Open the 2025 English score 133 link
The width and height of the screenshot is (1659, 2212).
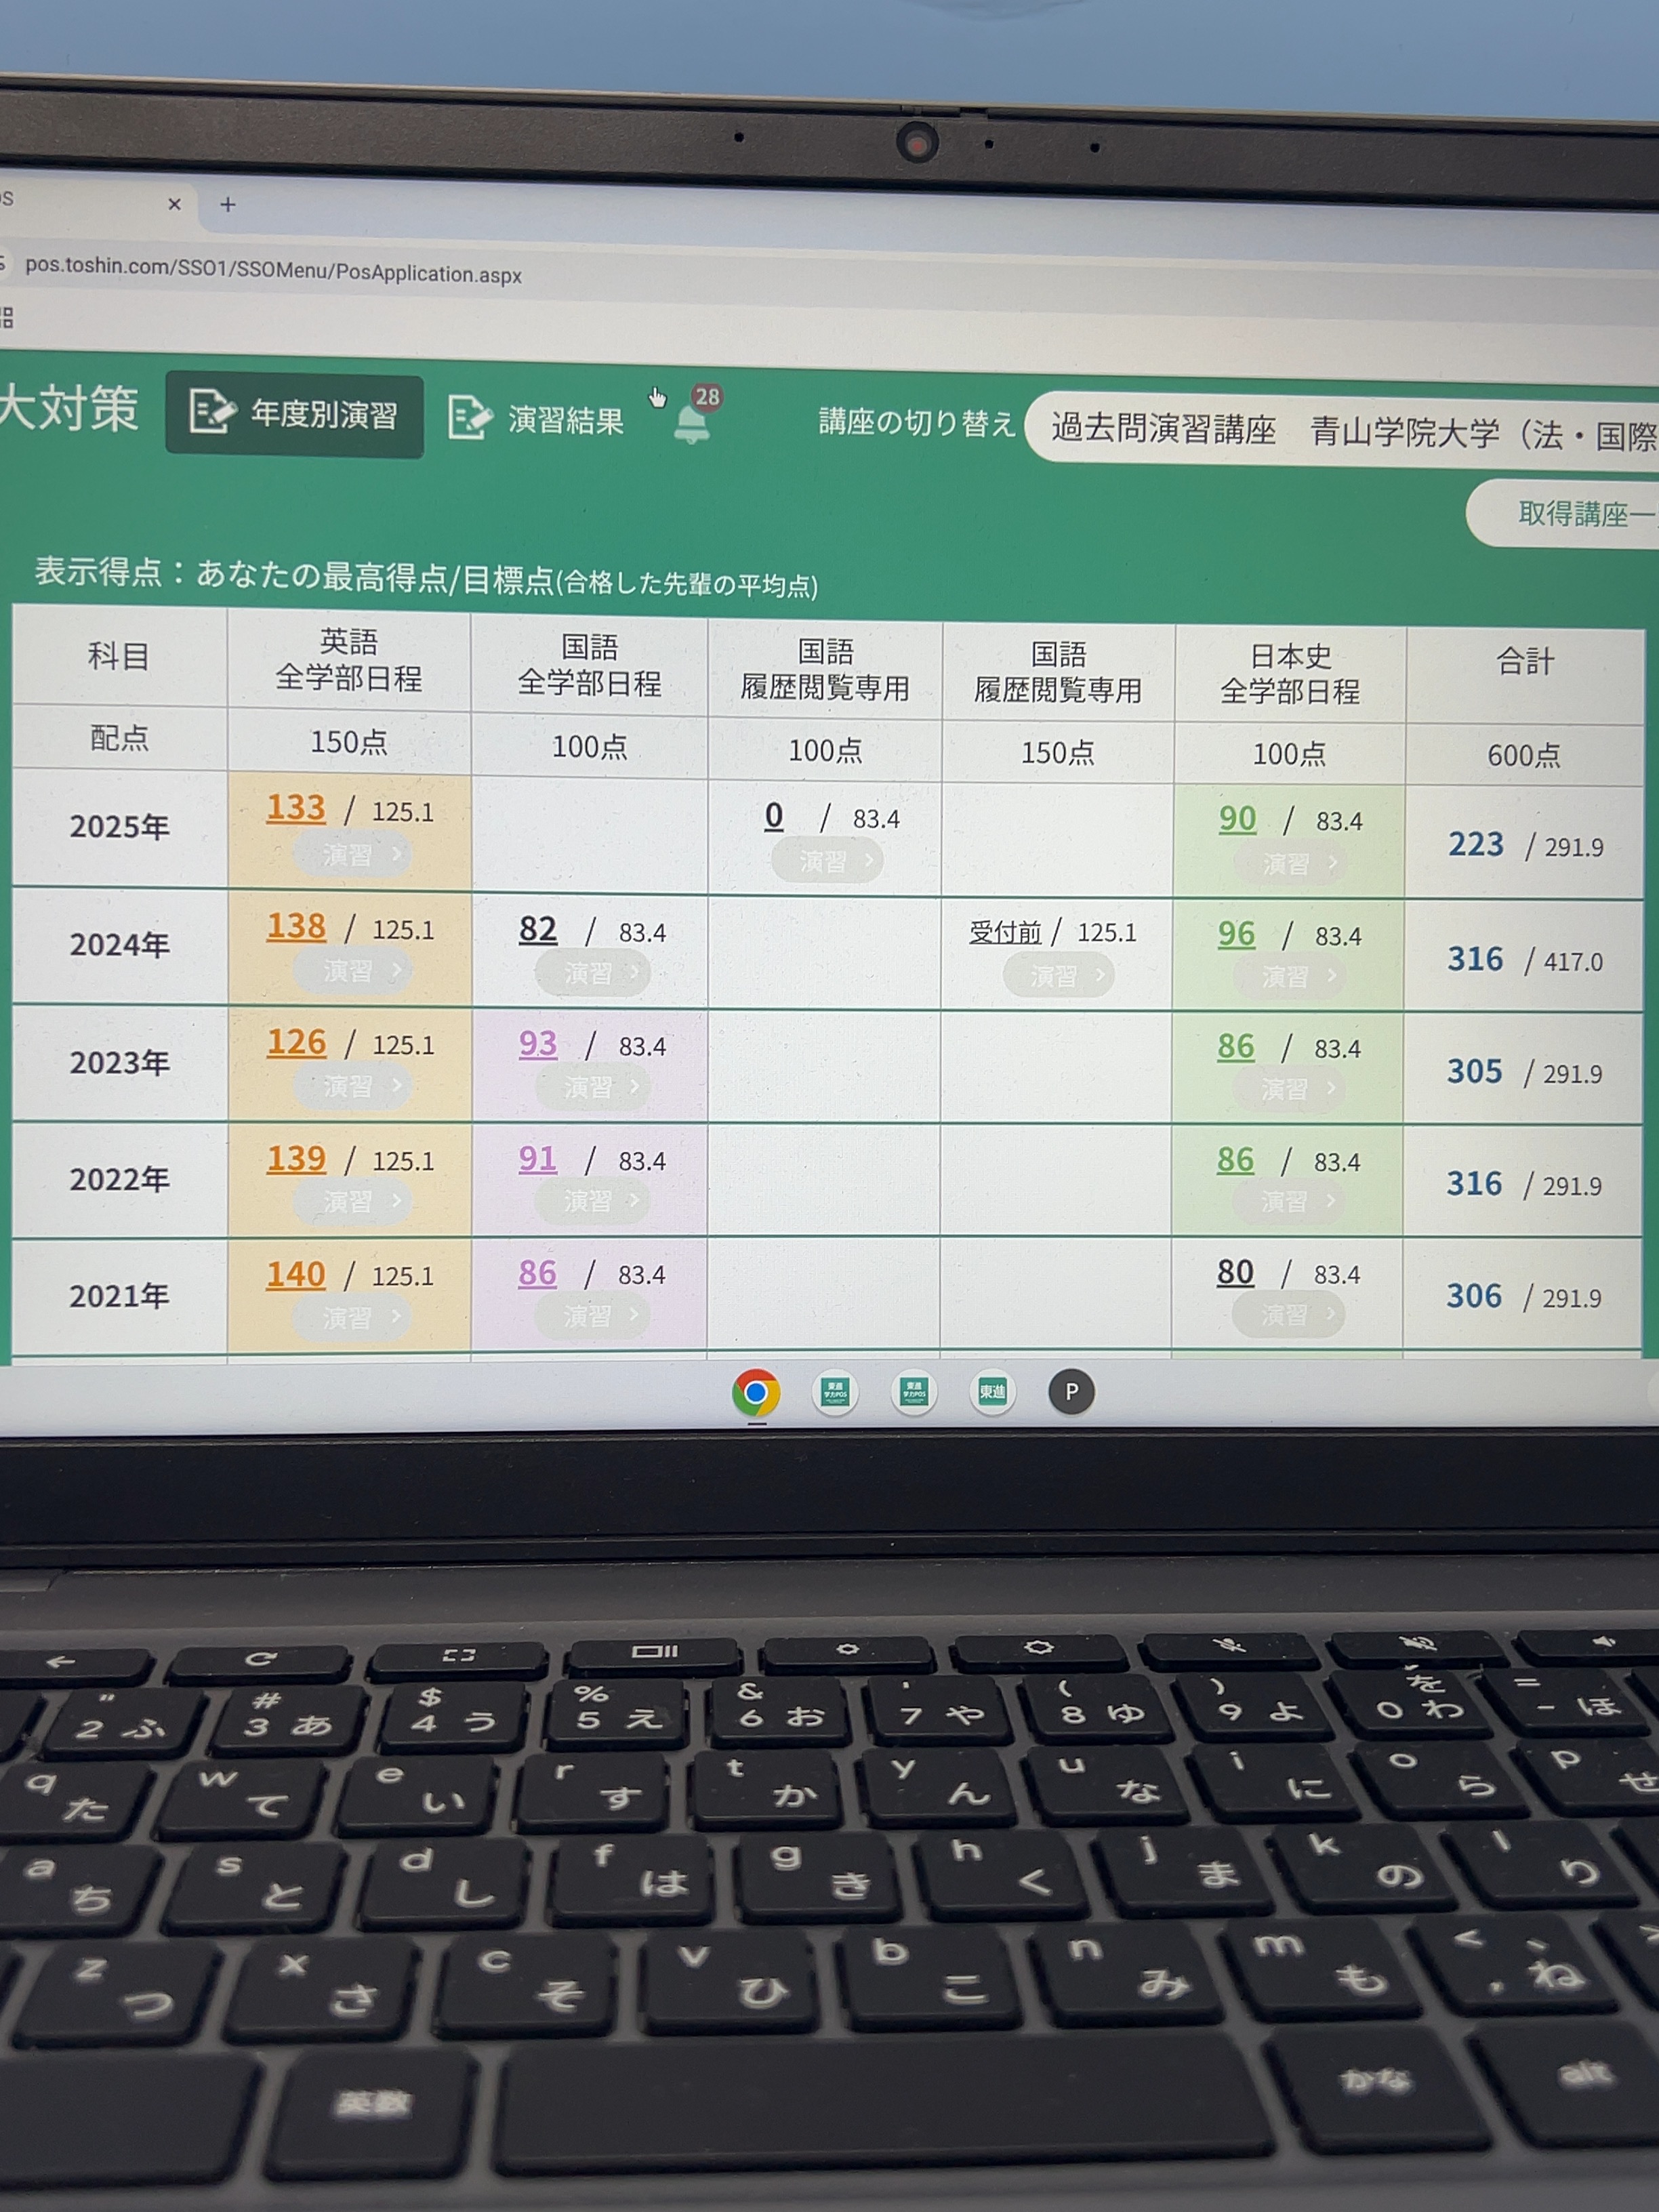point(296,807)
